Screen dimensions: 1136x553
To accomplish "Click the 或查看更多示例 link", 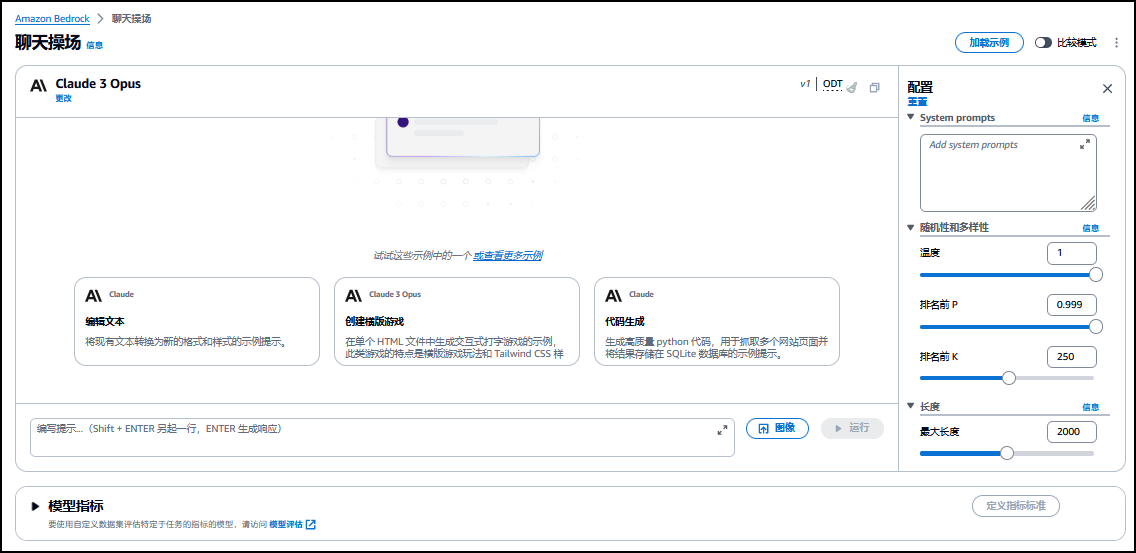I will (509, 255).
